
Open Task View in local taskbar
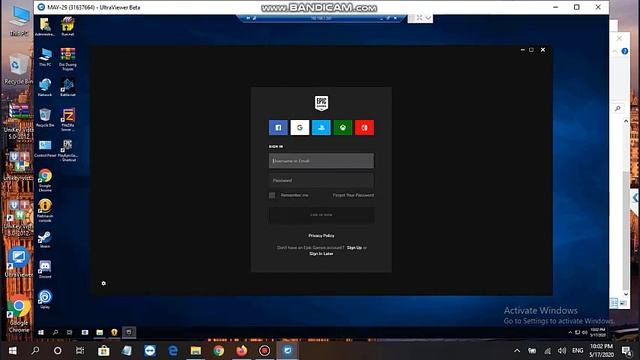tap(80, 351)
